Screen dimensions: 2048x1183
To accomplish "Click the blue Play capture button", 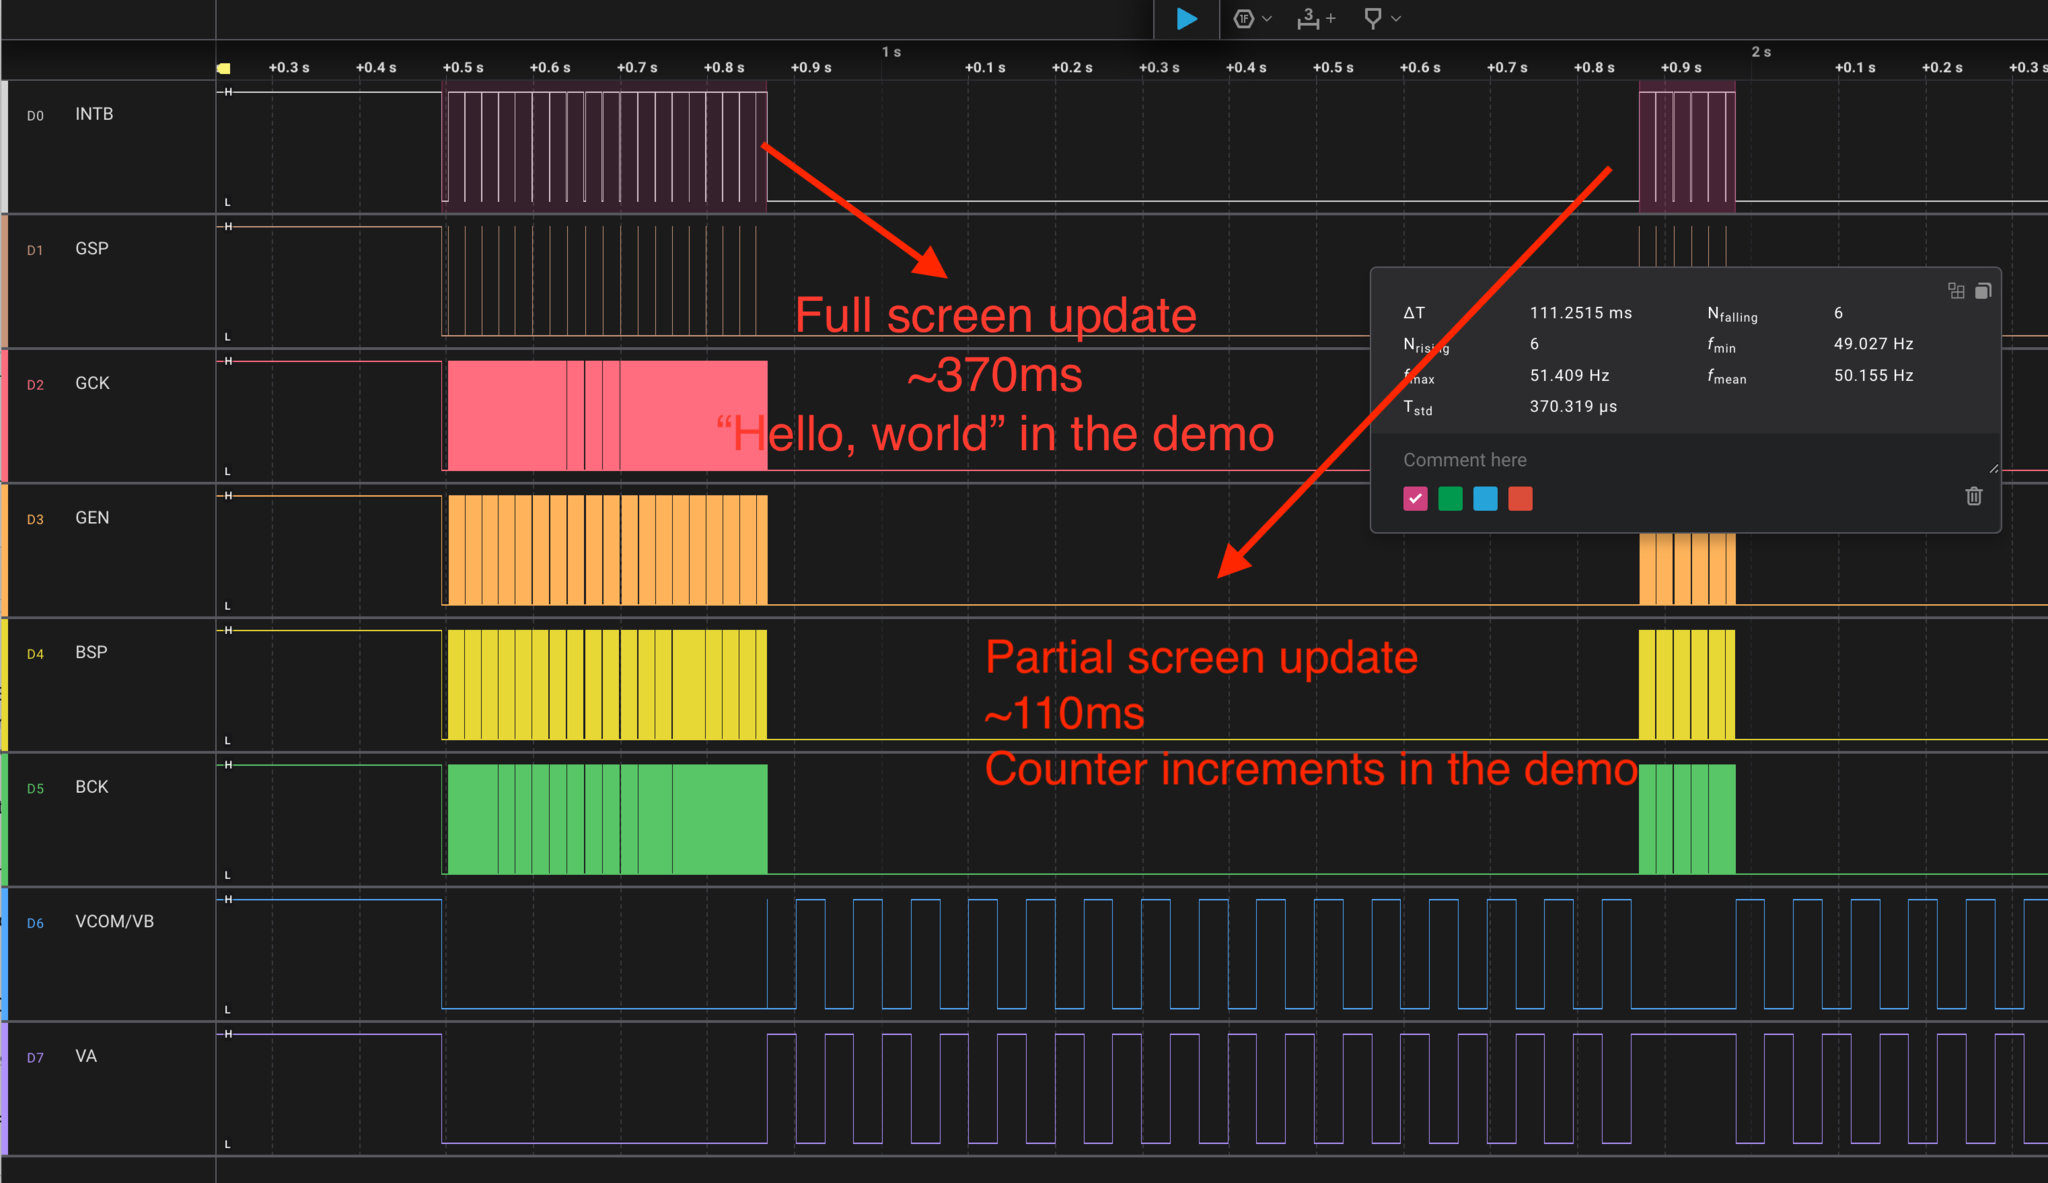I will (1187, 18).
